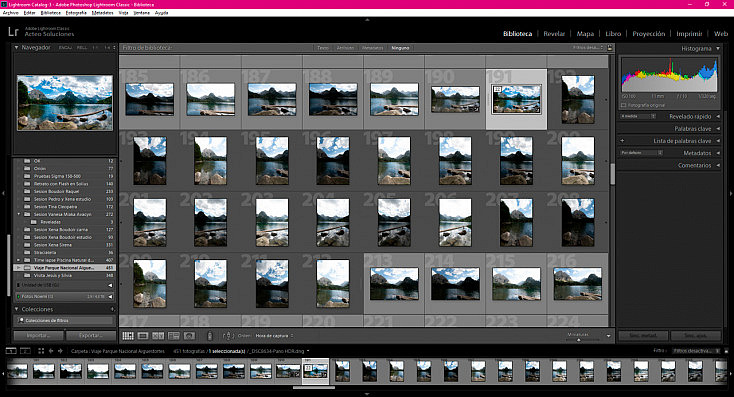Click folder icon of Stracasteria row
Image resolution: width=734 pixels, height=397 pixels.
pos(27,252)
